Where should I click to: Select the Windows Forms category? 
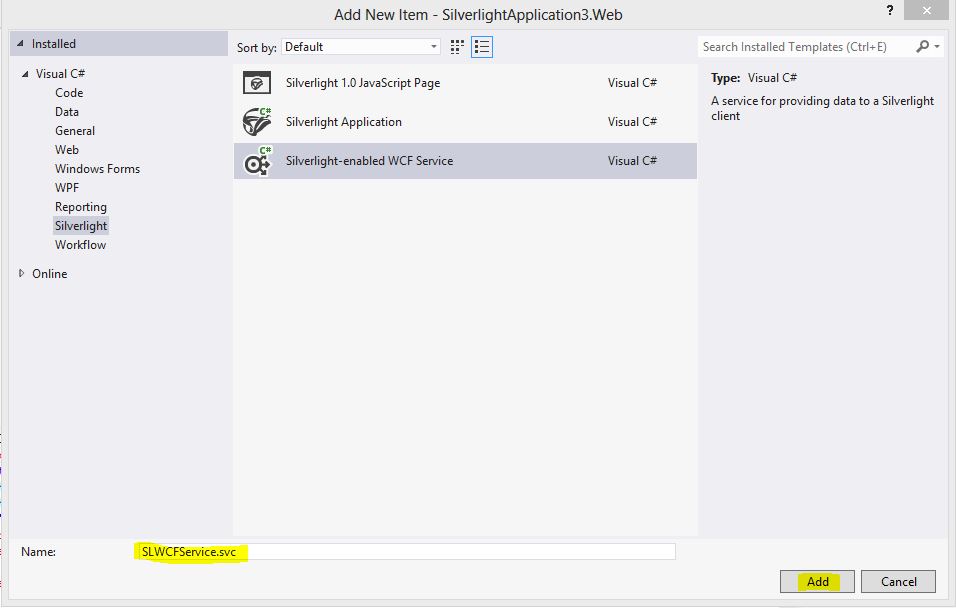(97, 168)
